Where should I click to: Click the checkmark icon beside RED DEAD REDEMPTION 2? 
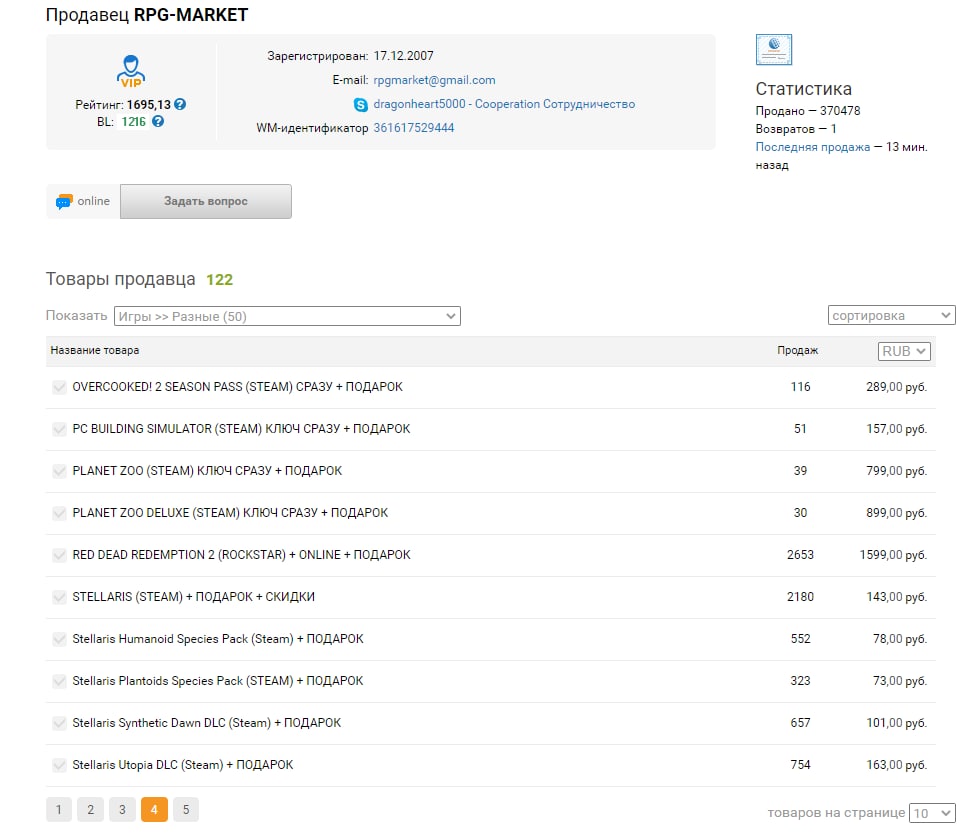(x=59, y=555)
